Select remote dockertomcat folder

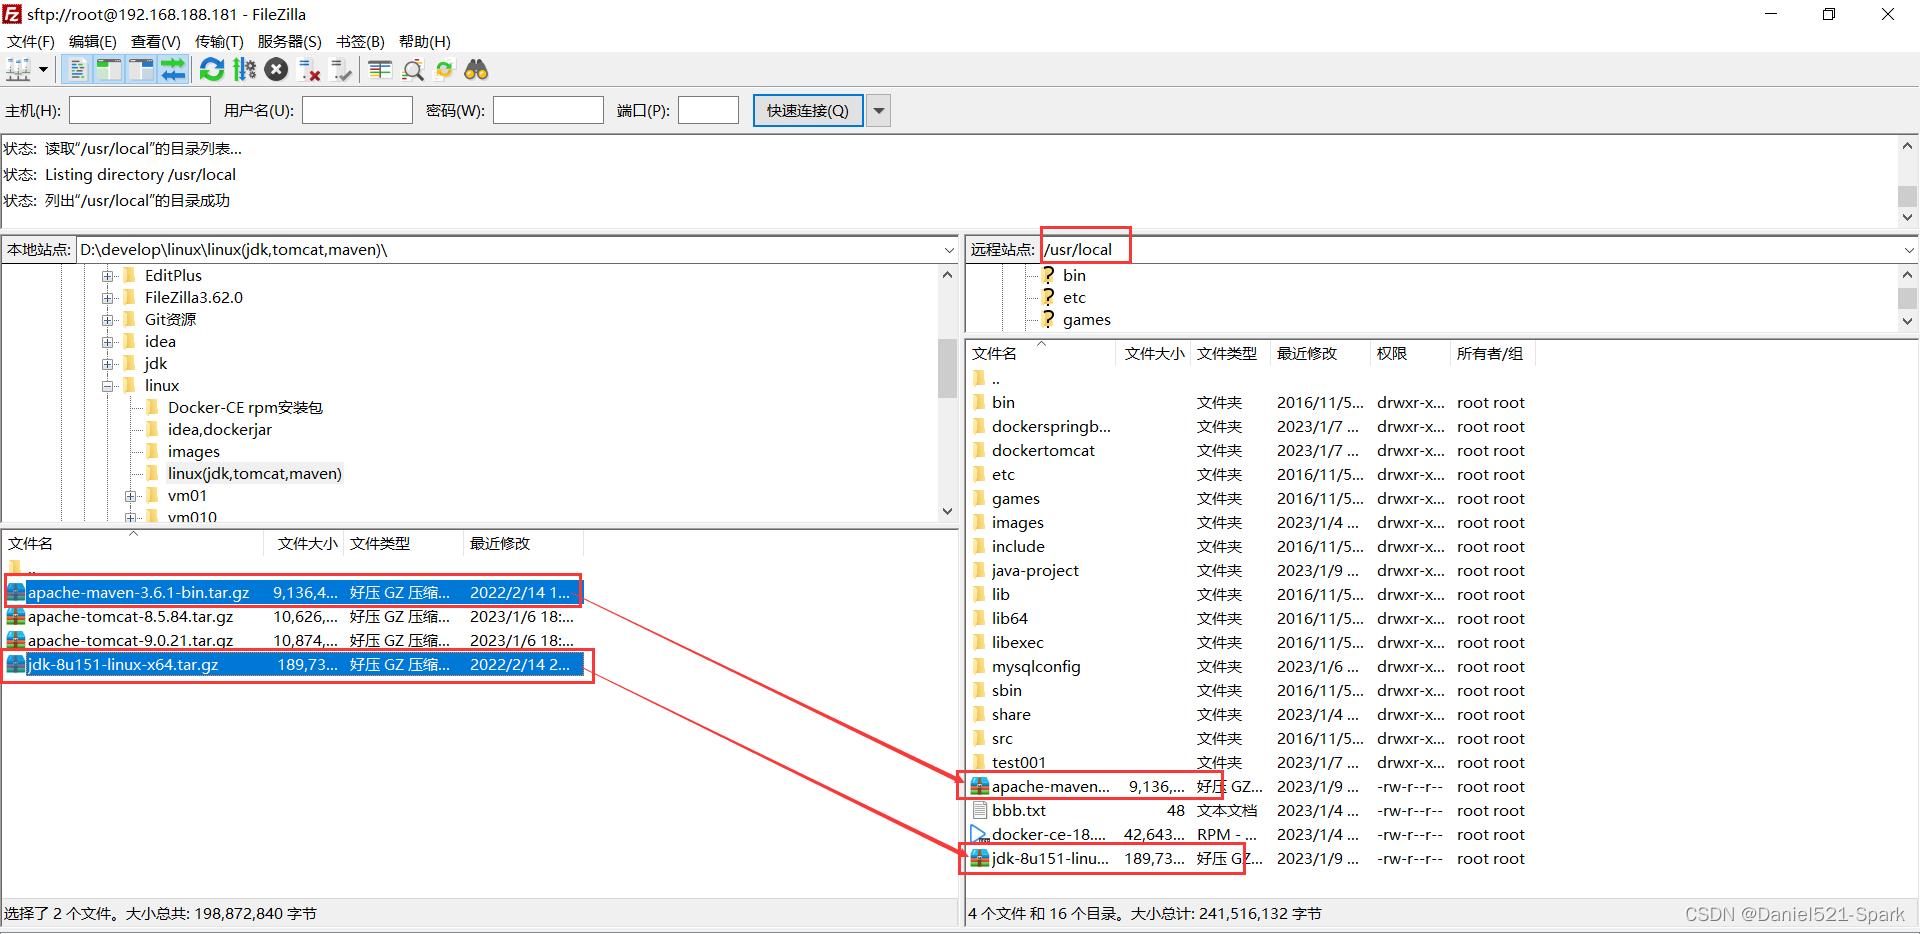tap(1043, 451)
